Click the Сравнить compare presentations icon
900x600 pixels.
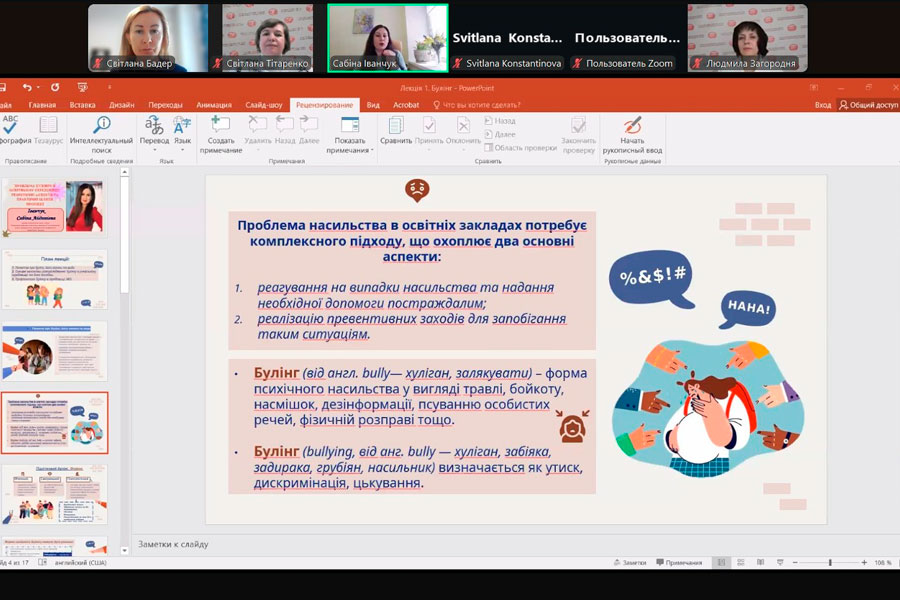[396, 130]
